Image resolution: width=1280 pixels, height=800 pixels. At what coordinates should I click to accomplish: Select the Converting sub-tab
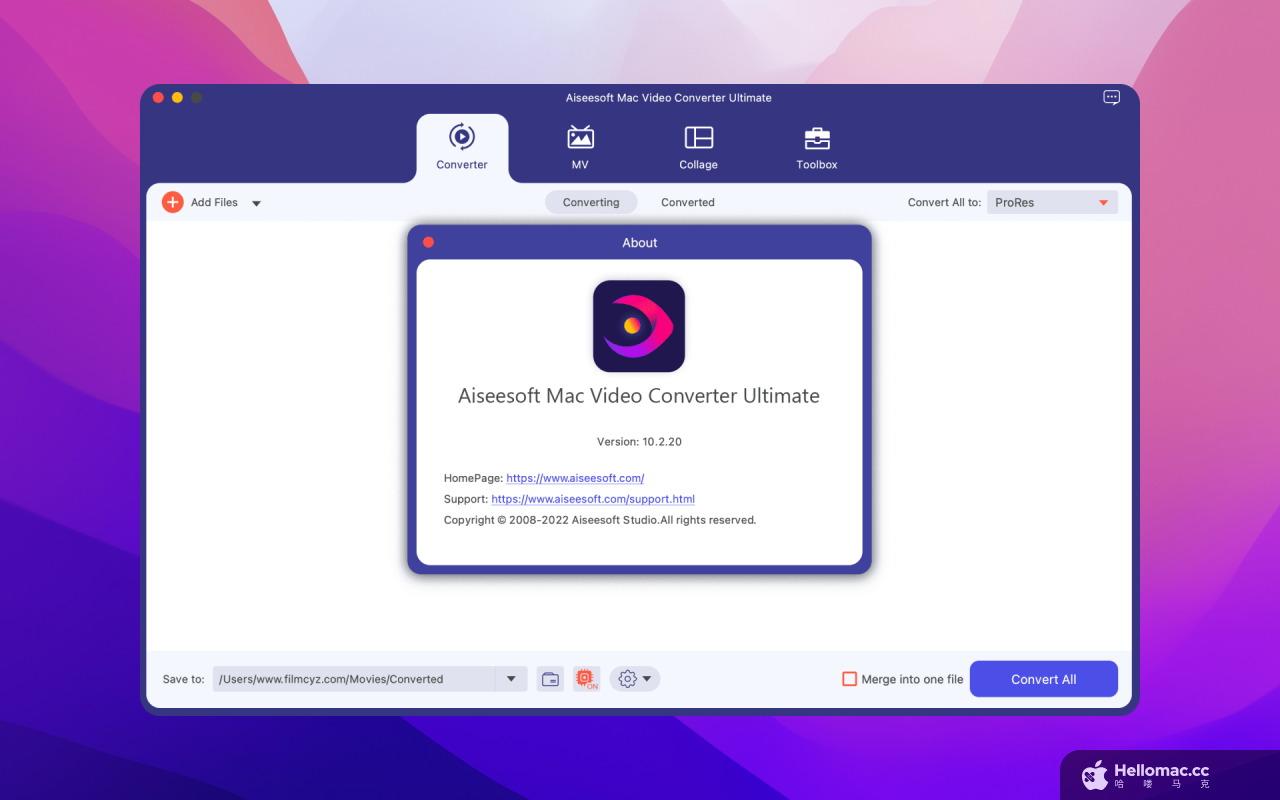tap(591, 202)
